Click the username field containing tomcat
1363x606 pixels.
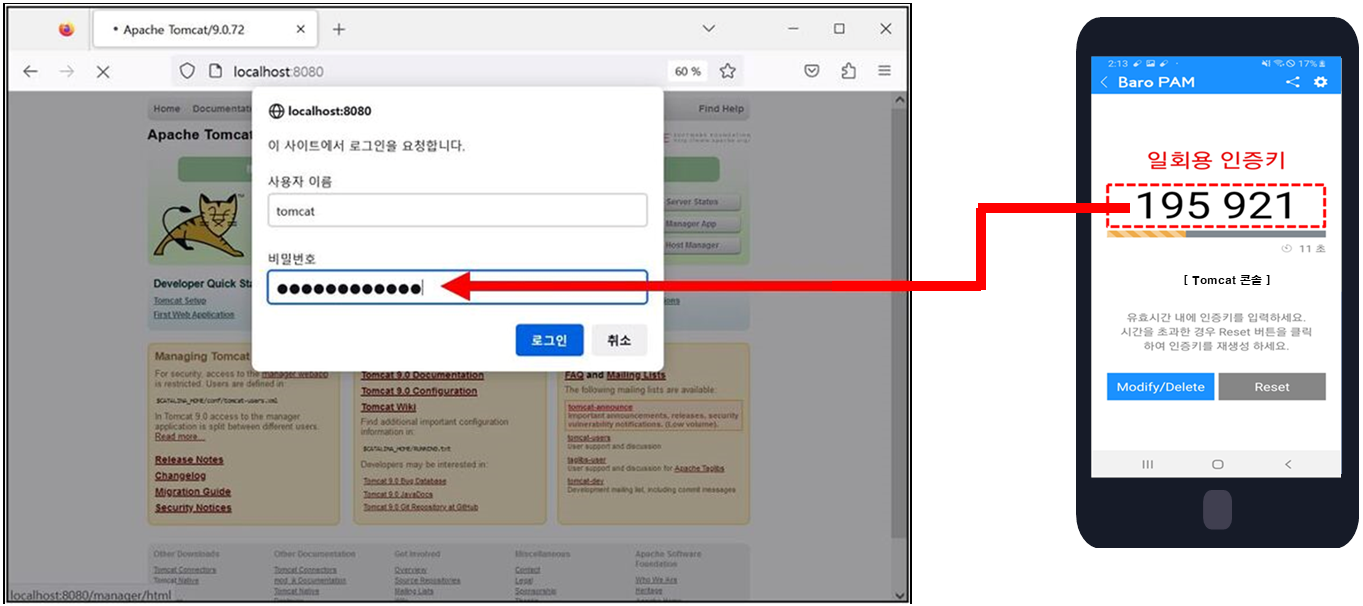457,211
